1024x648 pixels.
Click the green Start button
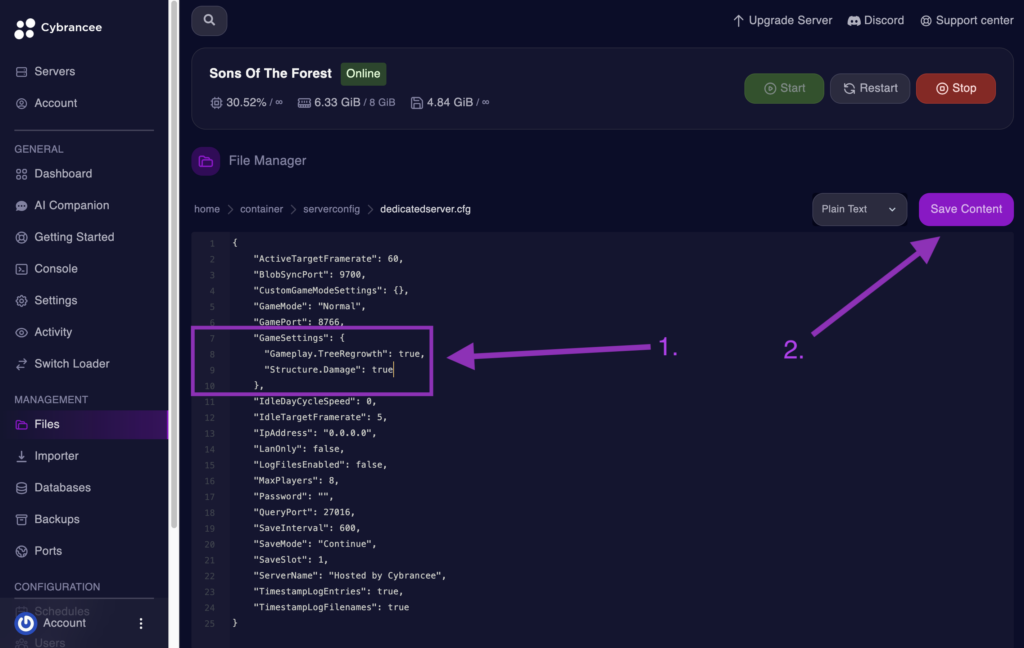784,88
